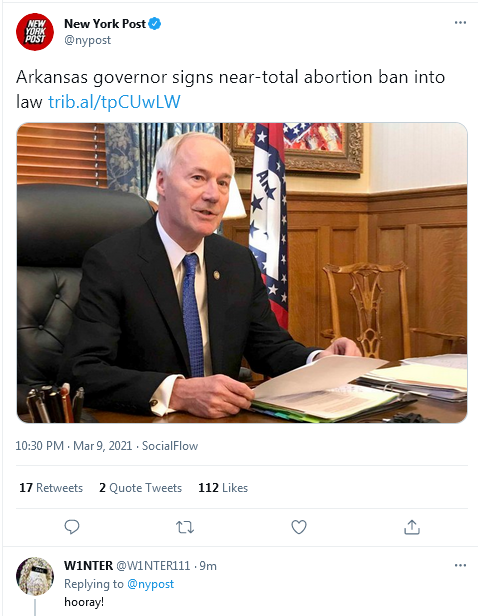Click the @nypost handle under the name

pyautogui.click(x=88, y=40)
